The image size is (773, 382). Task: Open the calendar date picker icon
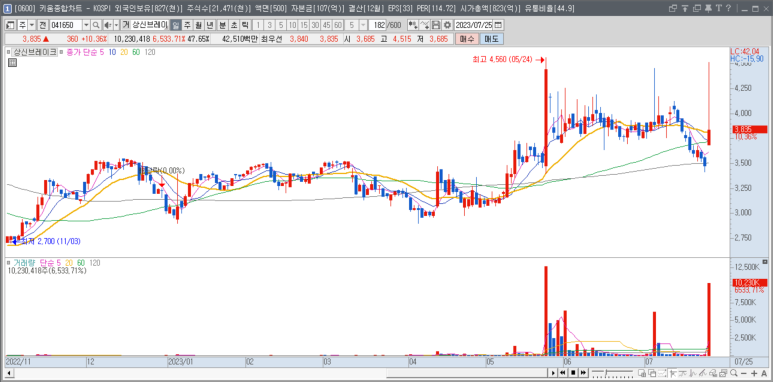pos(498,25)
